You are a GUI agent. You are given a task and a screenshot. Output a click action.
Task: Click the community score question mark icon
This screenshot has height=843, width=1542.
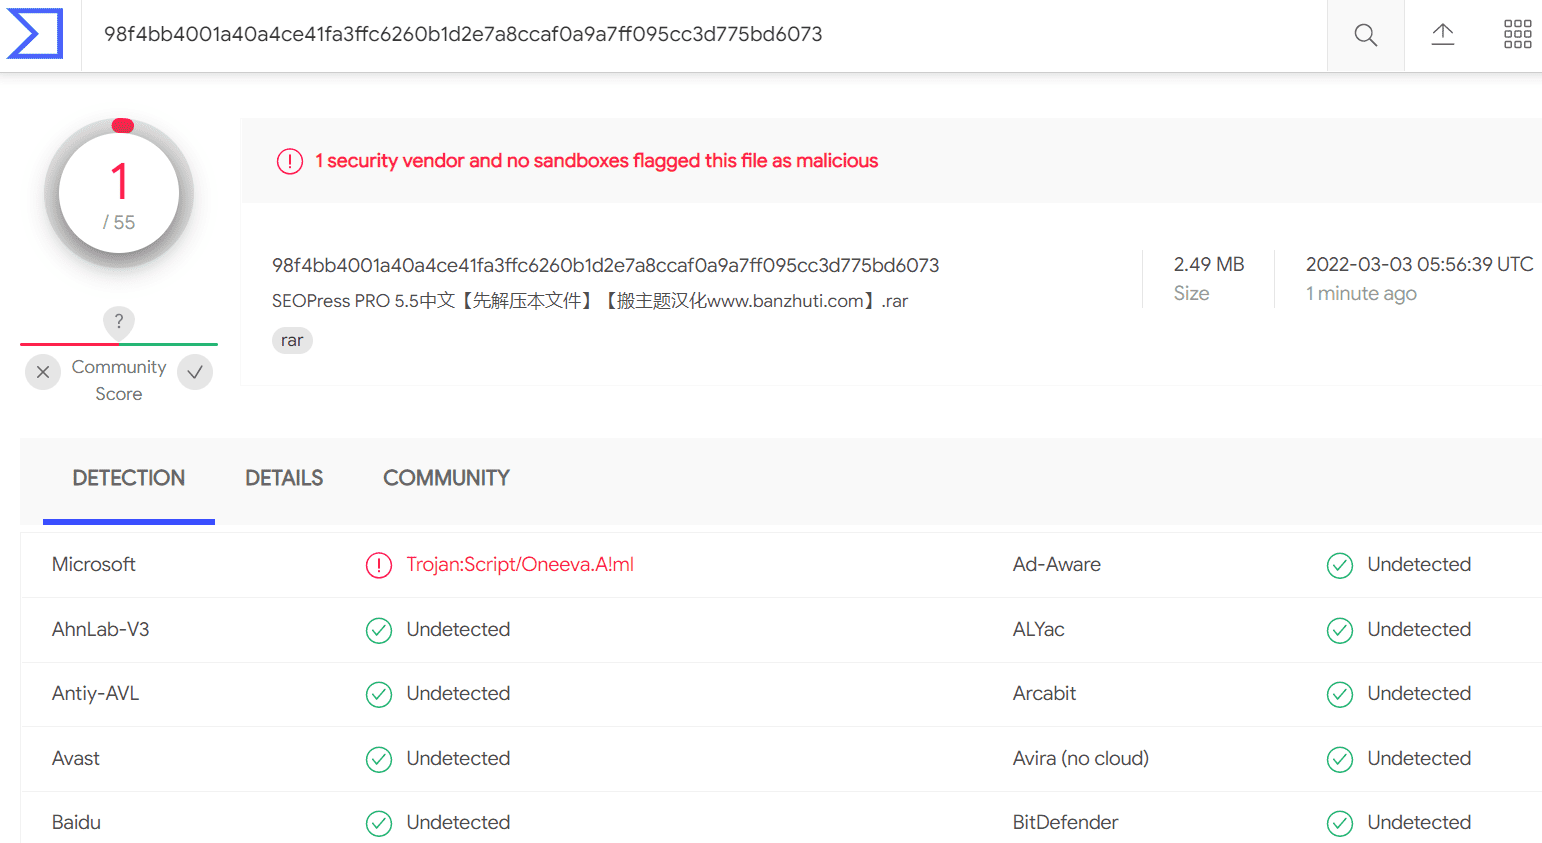pos(119,321)
